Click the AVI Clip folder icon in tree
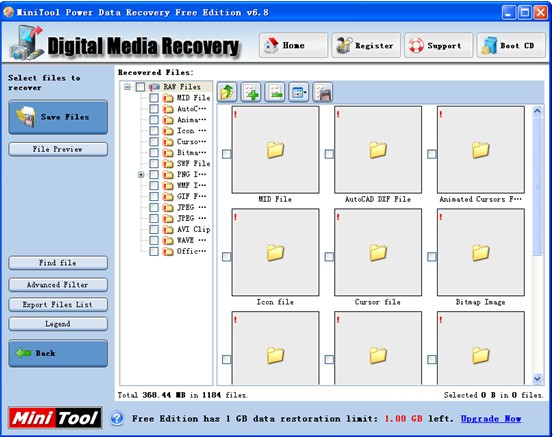This screenshot has width=553, height=437. [168, 230]
